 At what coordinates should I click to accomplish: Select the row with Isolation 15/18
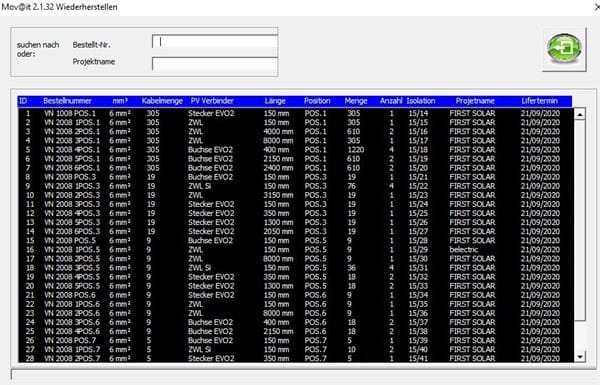(295, 150)
